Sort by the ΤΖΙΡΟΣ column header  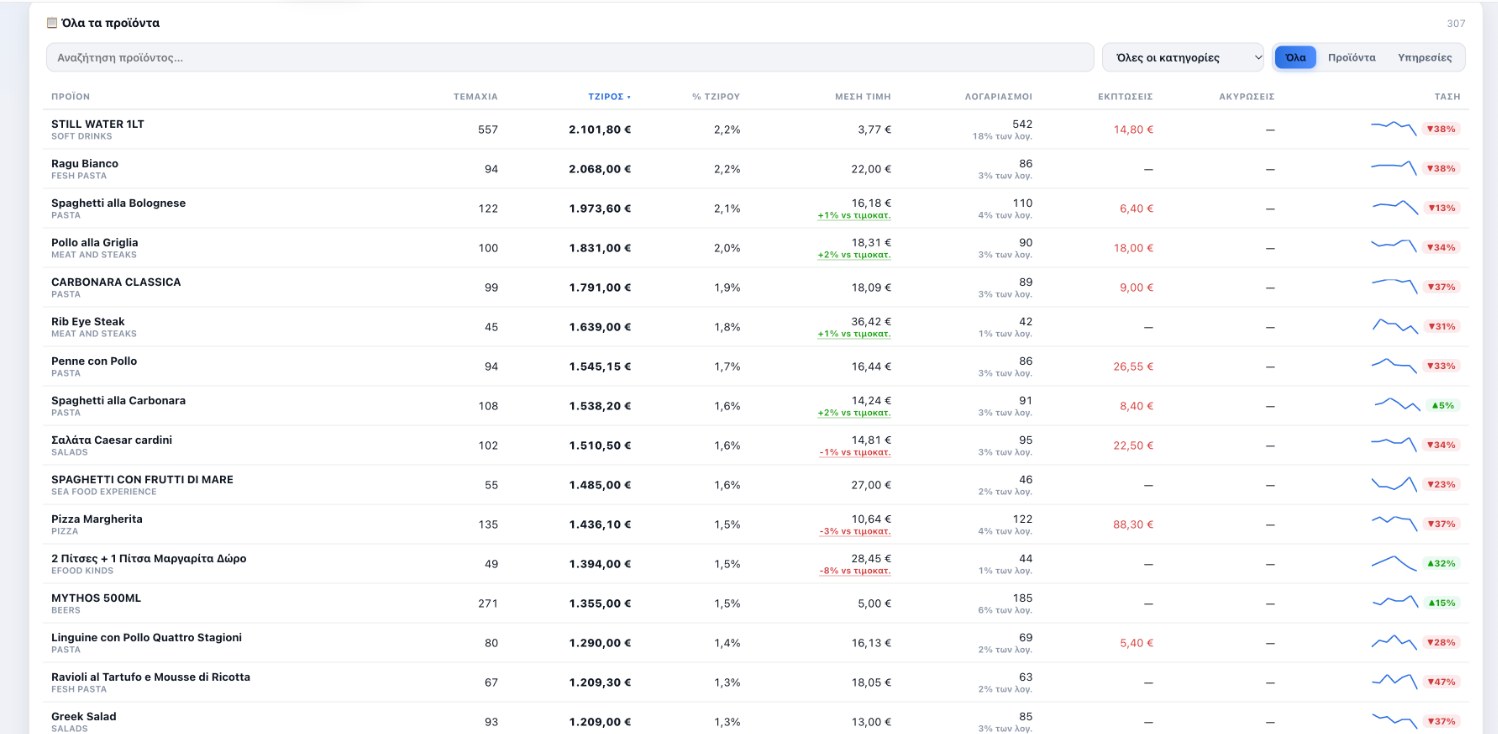point(609,97)
